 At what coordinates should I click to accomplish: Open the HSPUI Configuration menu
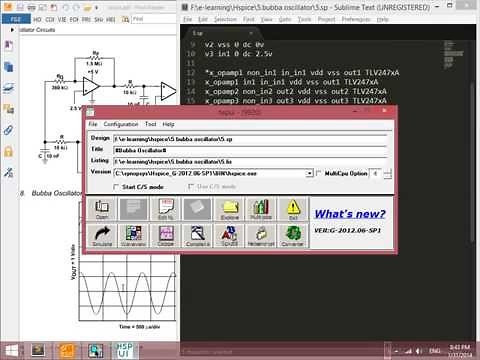pyautogui.click(x=121, y=124)
